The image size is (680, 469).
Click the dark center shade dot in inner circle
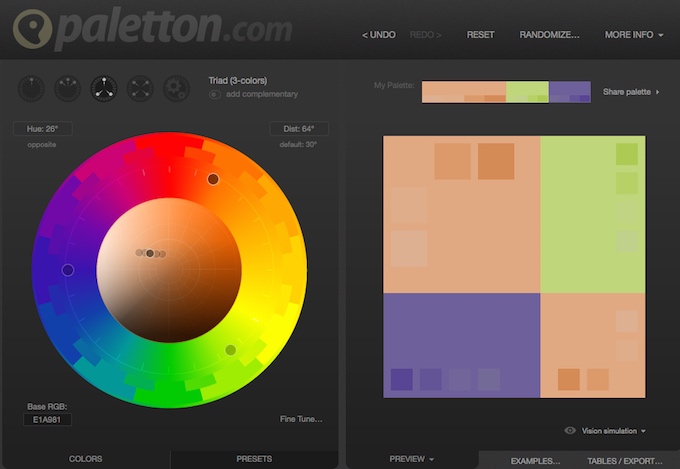coord(150,253)
